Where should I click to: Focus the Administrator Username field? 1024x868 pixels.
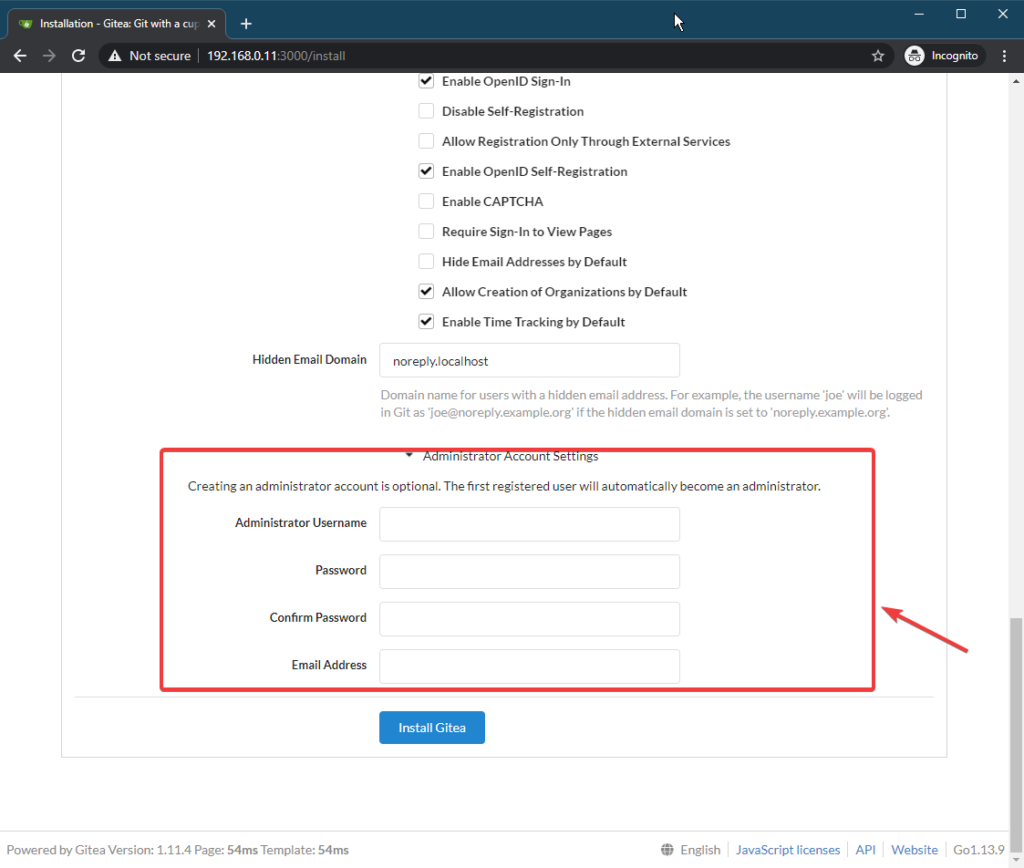point(529,524)
